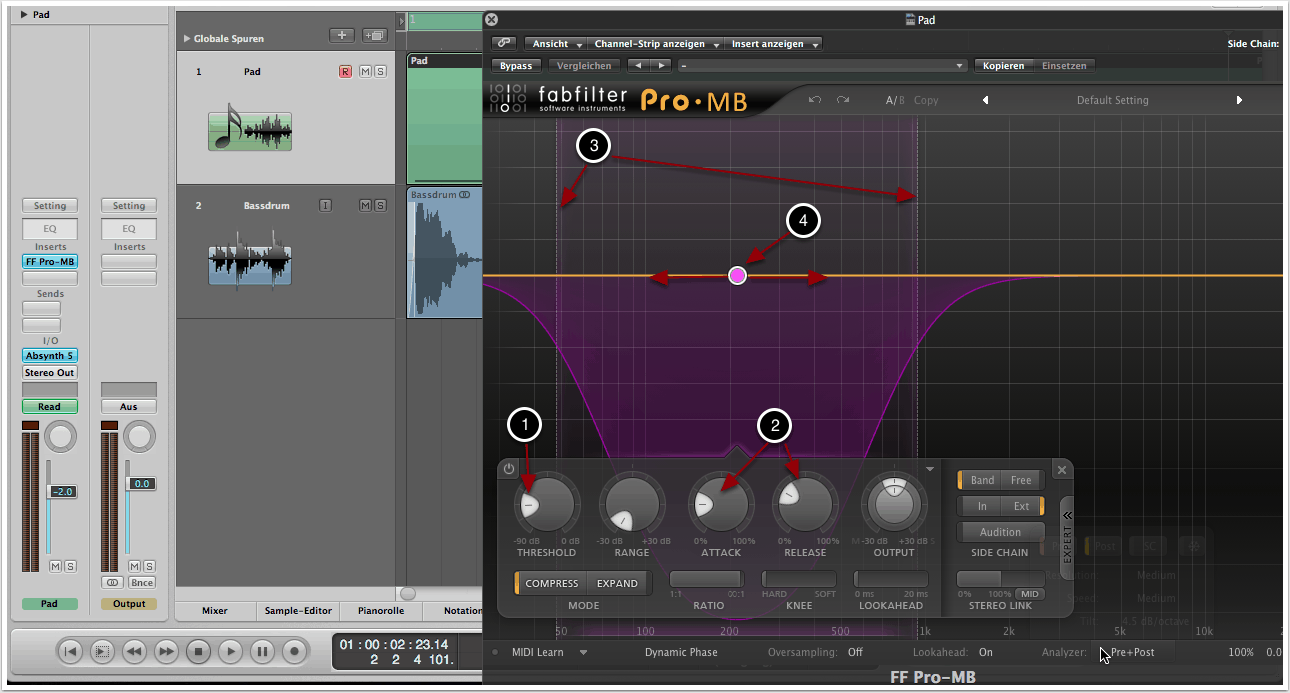Open the Pianorolle tab
Image resolution: width=1290 pixels, height=693 pixels.
(x=381, y=610)
